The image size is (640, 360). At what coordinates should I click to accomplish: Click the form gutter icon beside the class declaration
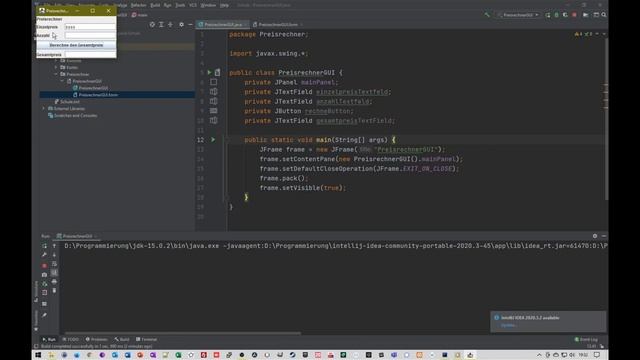(x=218, y=72)
